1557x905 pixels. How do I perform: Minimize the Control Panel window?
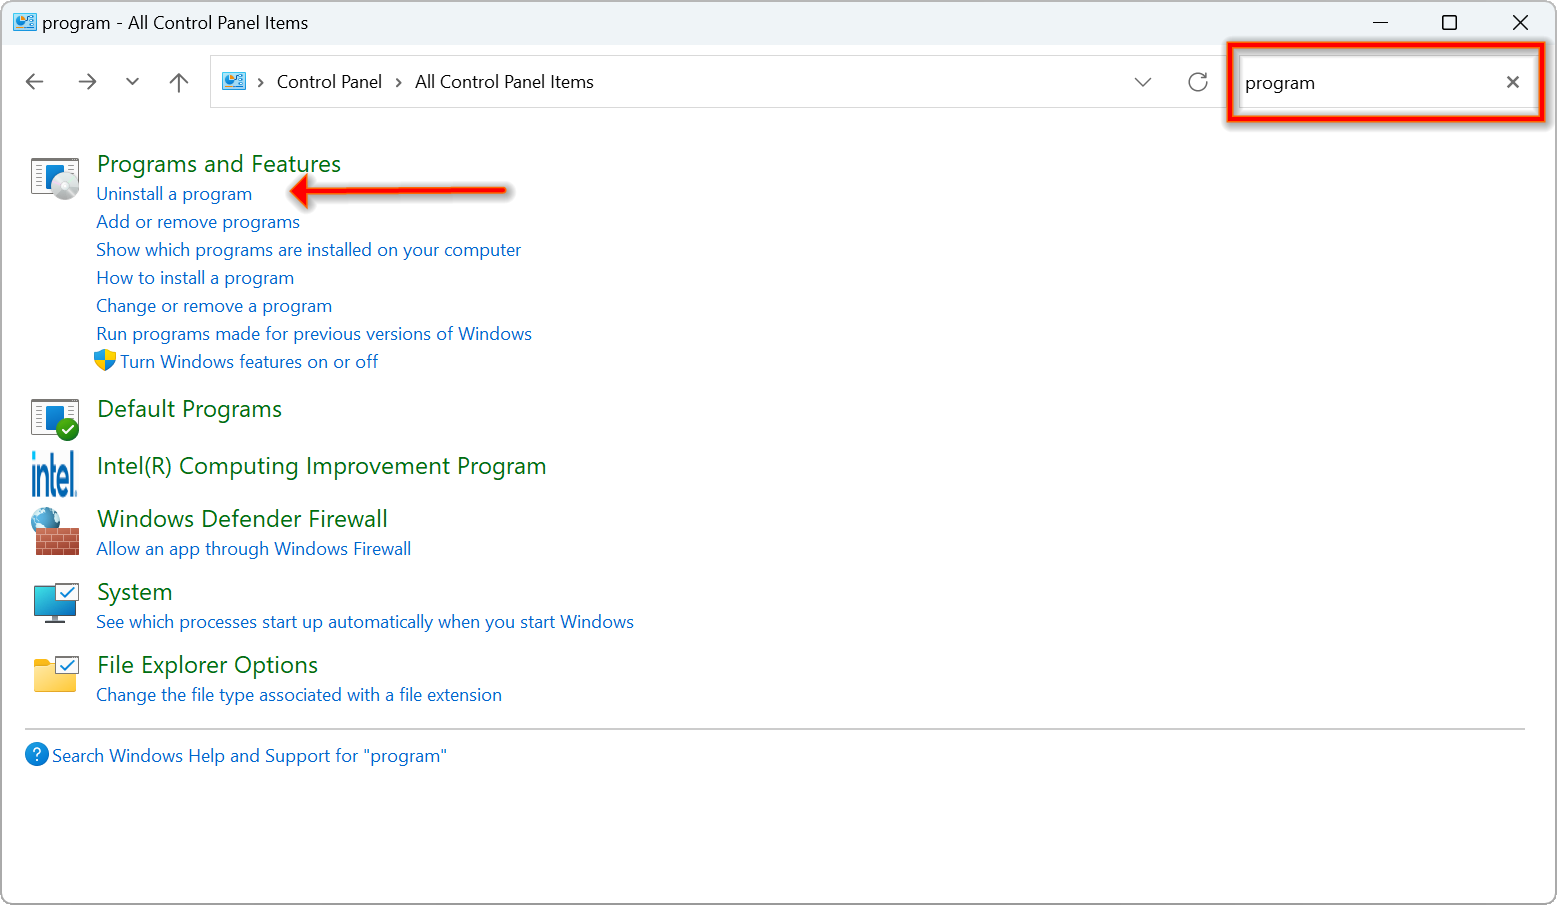(1381, 22)
